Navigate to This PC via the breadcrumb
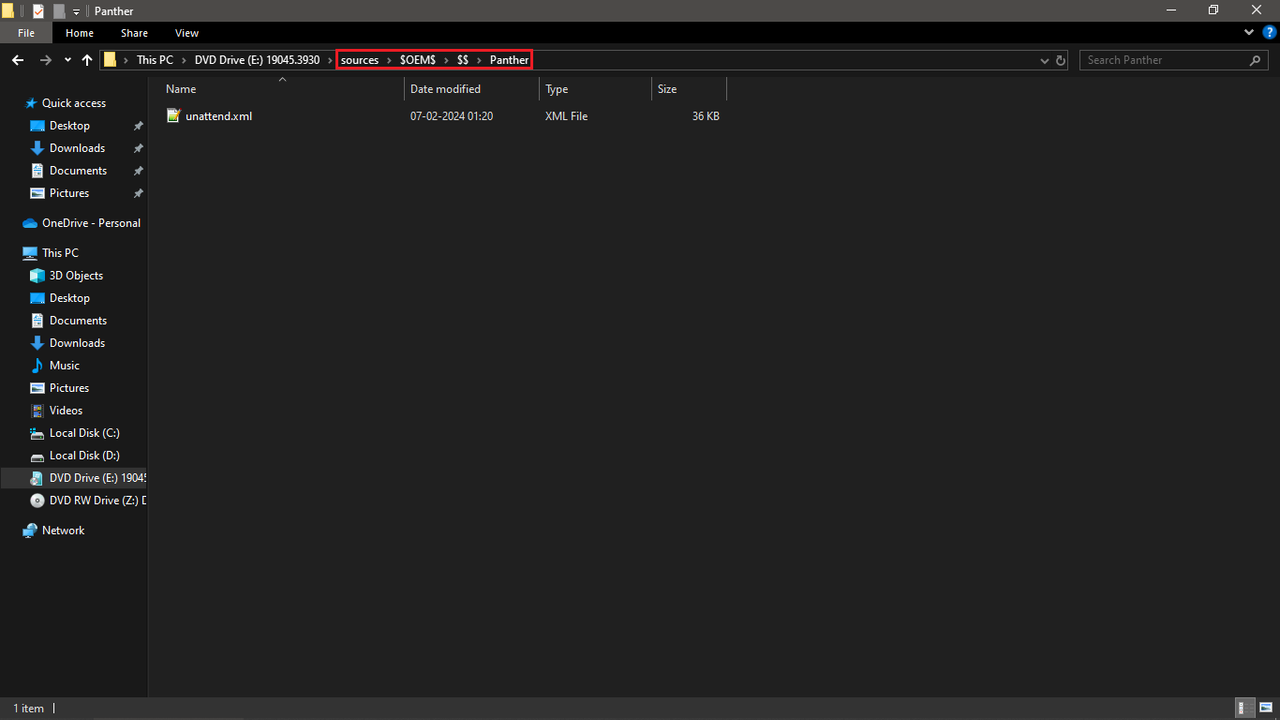 pos(154,60)
